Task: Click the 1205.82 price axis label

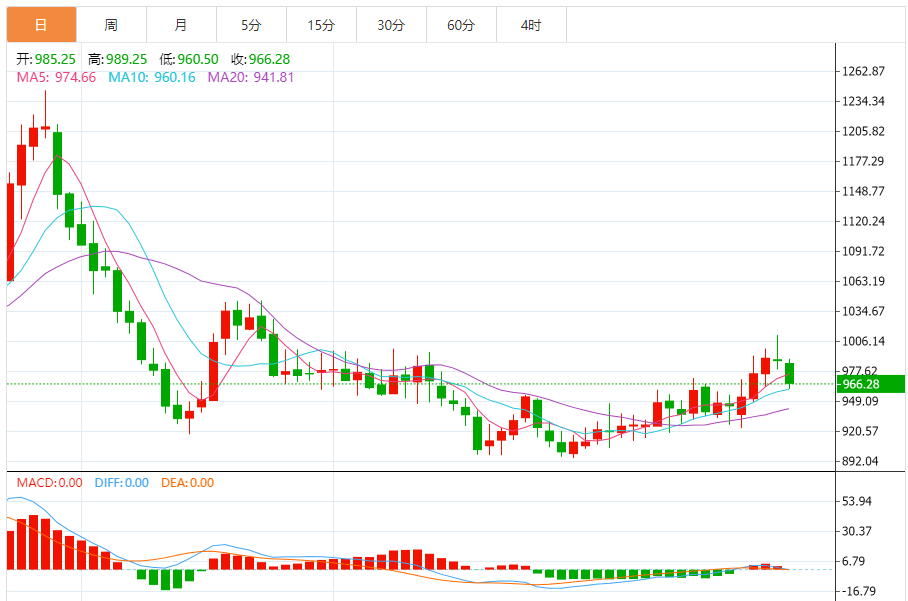Action: point(863,131)
